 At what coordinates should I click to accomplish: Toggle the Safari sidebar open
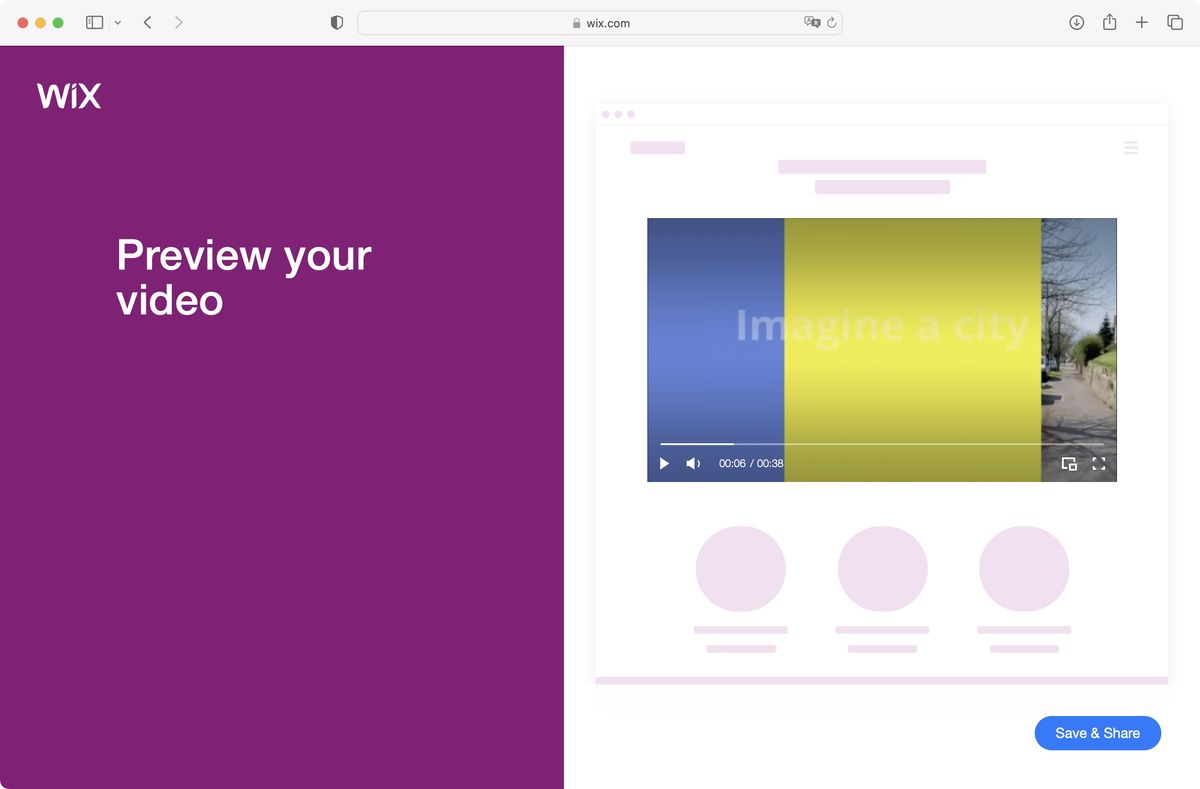coord(94,21)
